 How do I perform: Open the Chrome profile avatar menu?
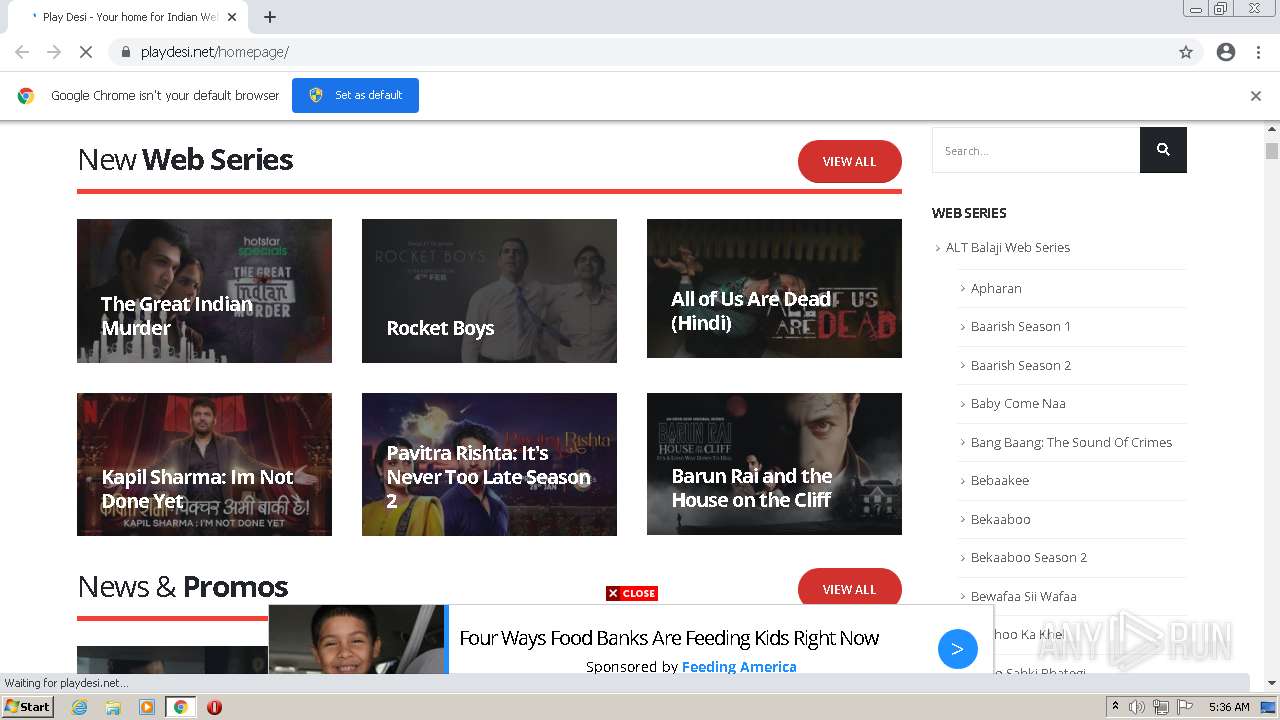pos(1226,52)
